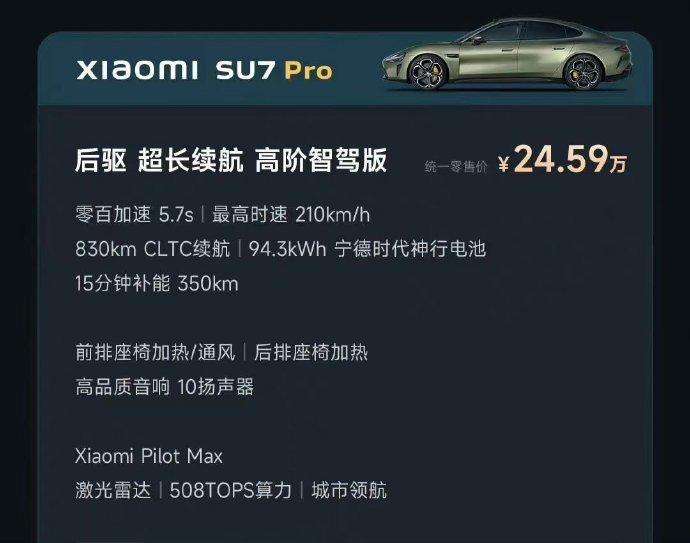Click the front wheel of the car
Viewport: 690px width, 543px height.
[427, 72]
